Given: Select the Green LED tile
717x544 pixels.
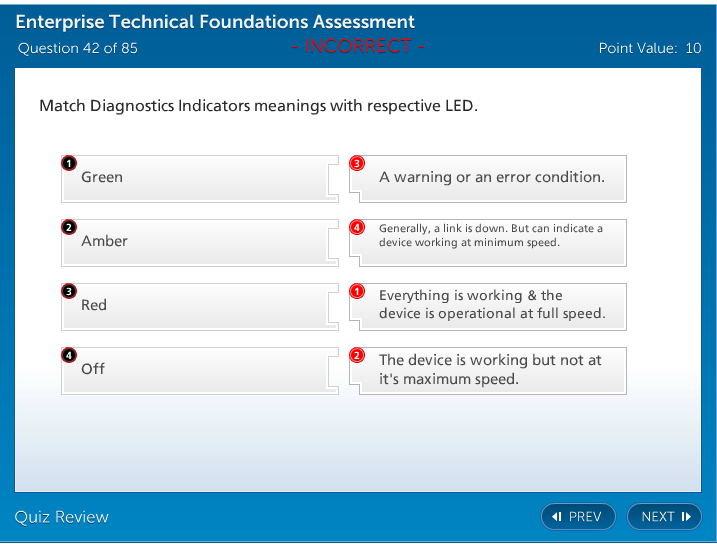Looking at the screenshot, I should 195,178.
